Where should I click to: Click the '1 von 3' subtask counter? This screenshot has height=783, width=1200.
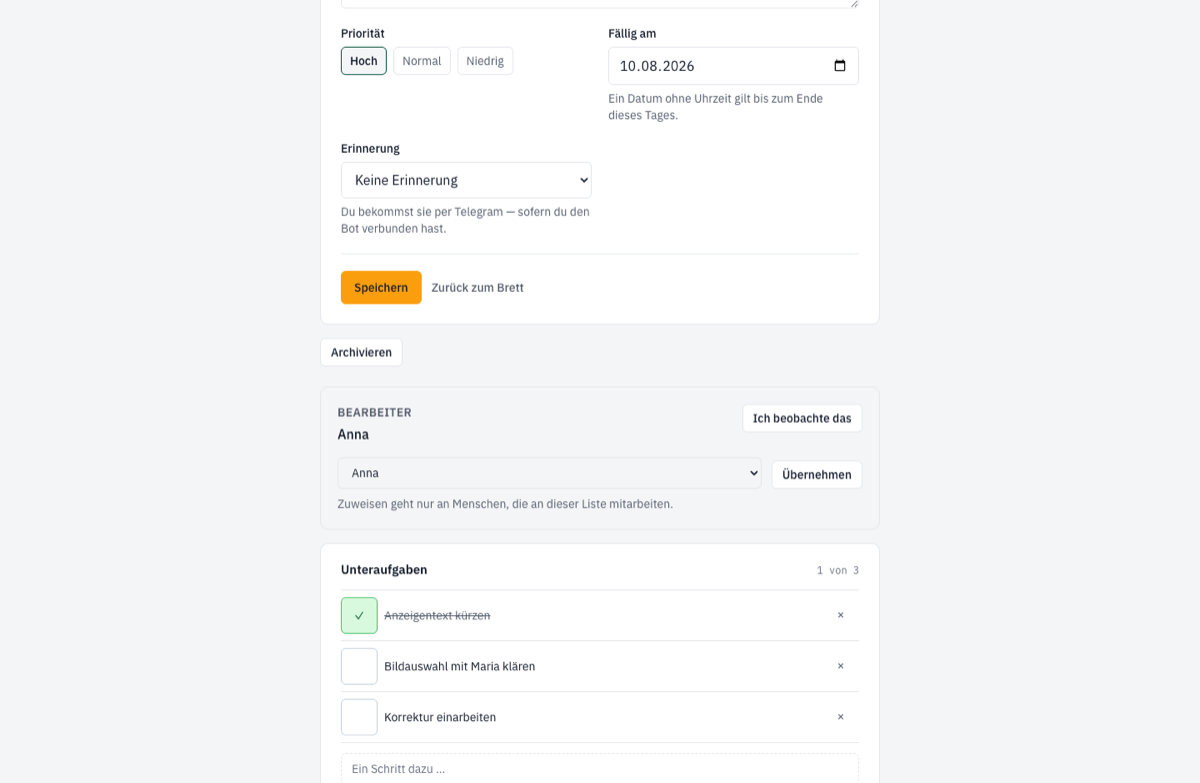click(838, 570)
